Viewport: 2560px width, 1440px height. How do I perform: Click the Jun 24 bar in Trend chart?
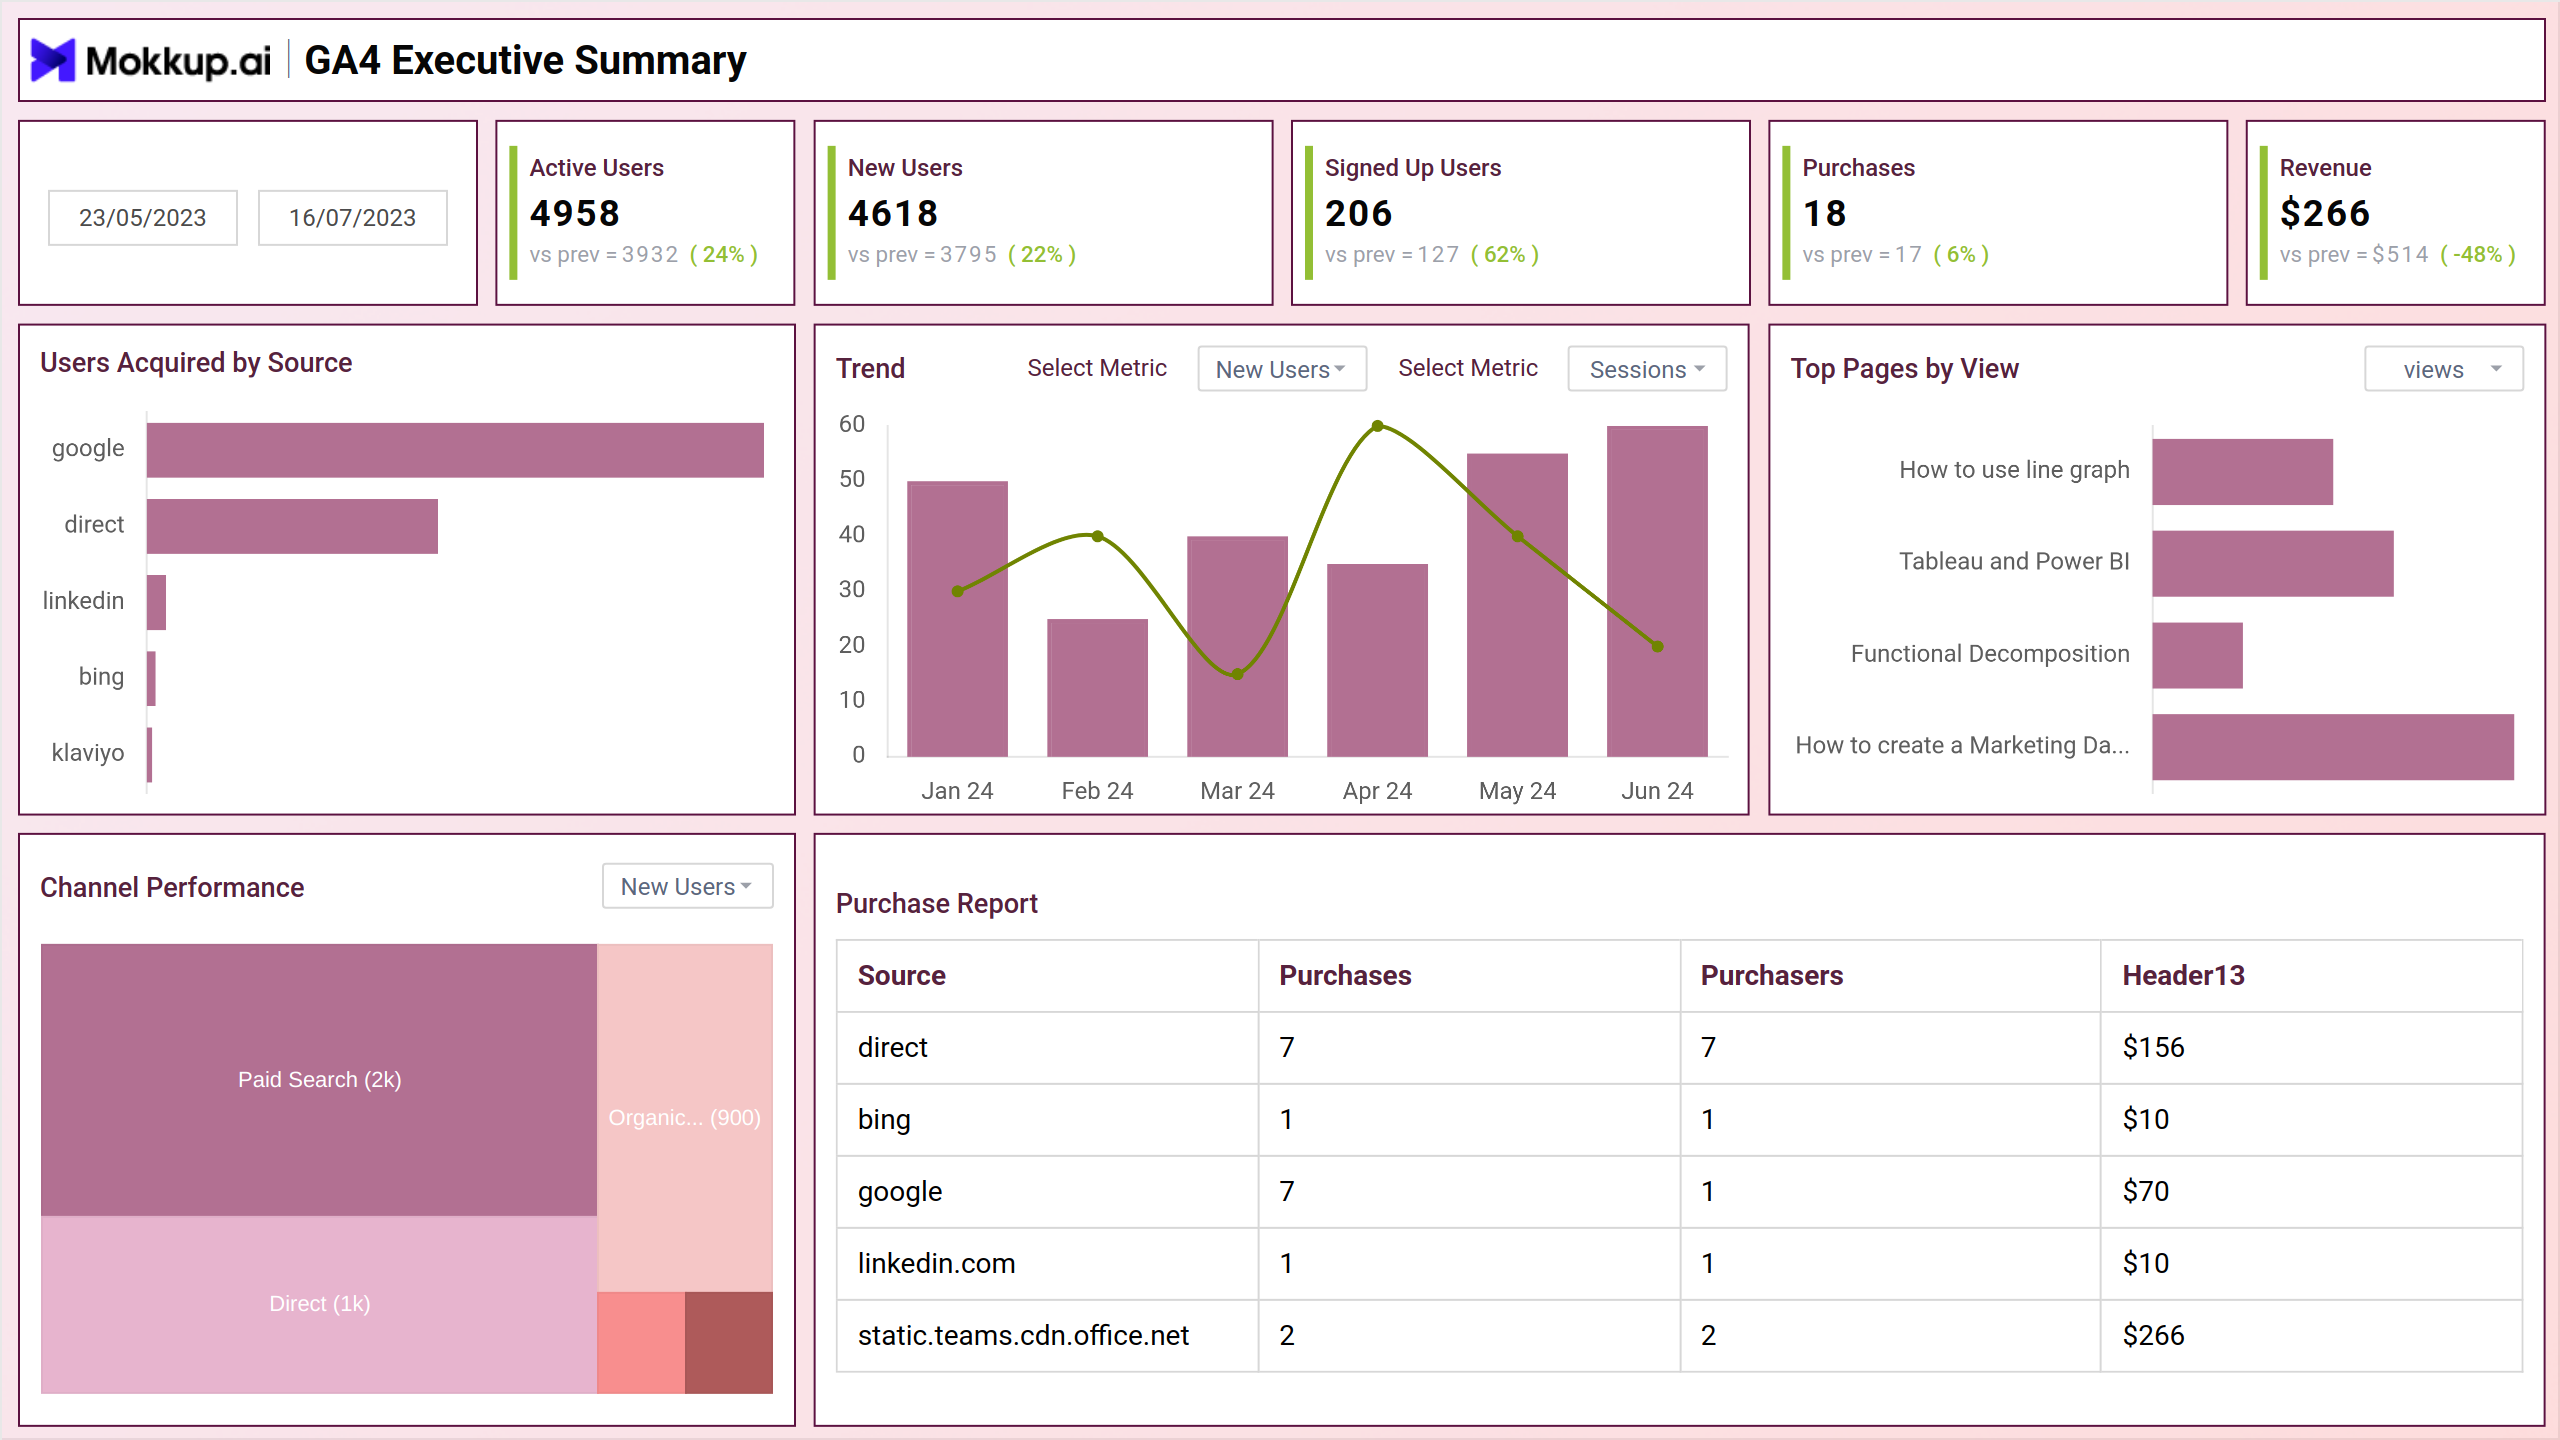tap(1657, 591)
